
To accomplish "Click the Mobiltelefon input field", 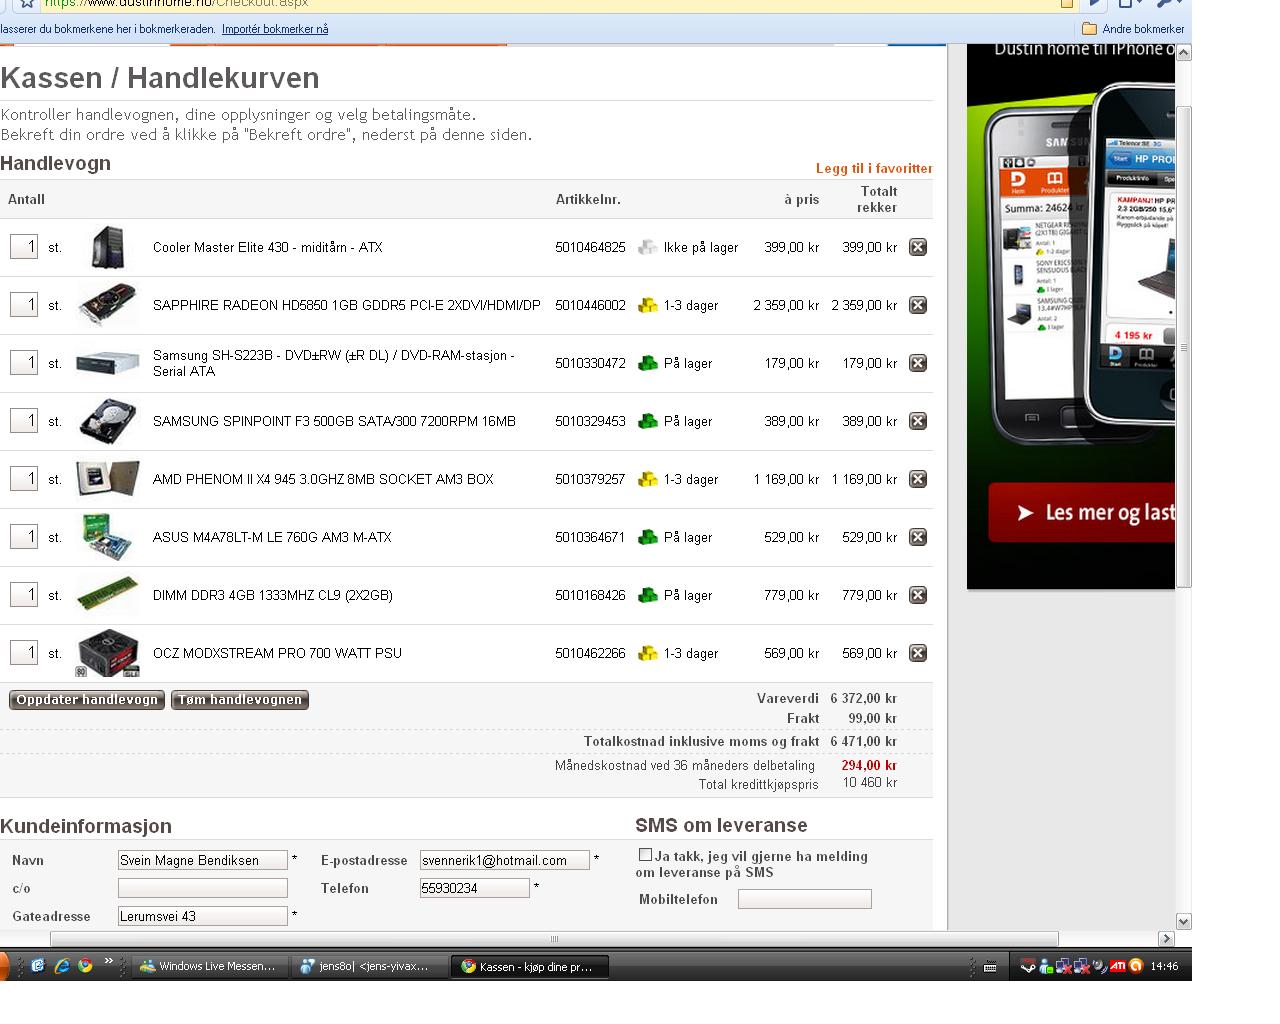I will [x=805, y=899].
